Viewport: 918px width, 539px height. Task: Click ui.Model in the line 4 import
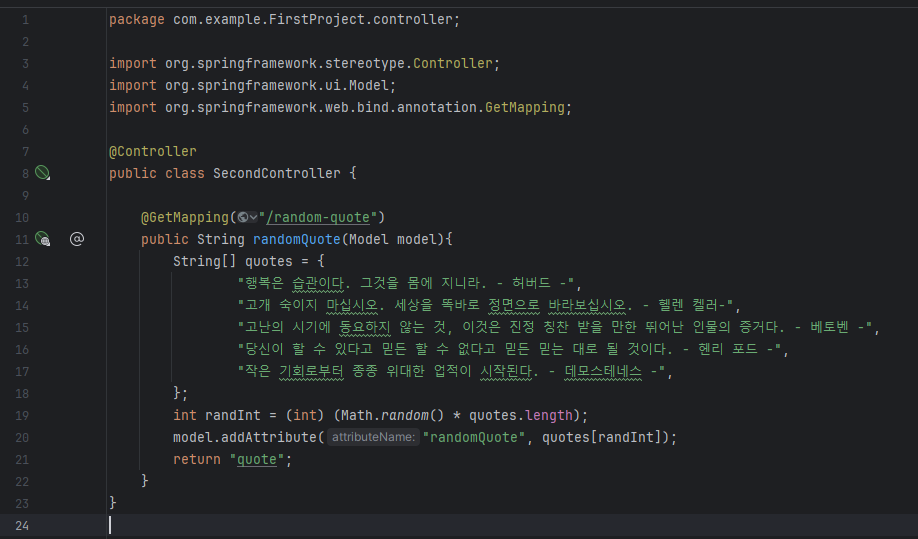coord(357,85)
